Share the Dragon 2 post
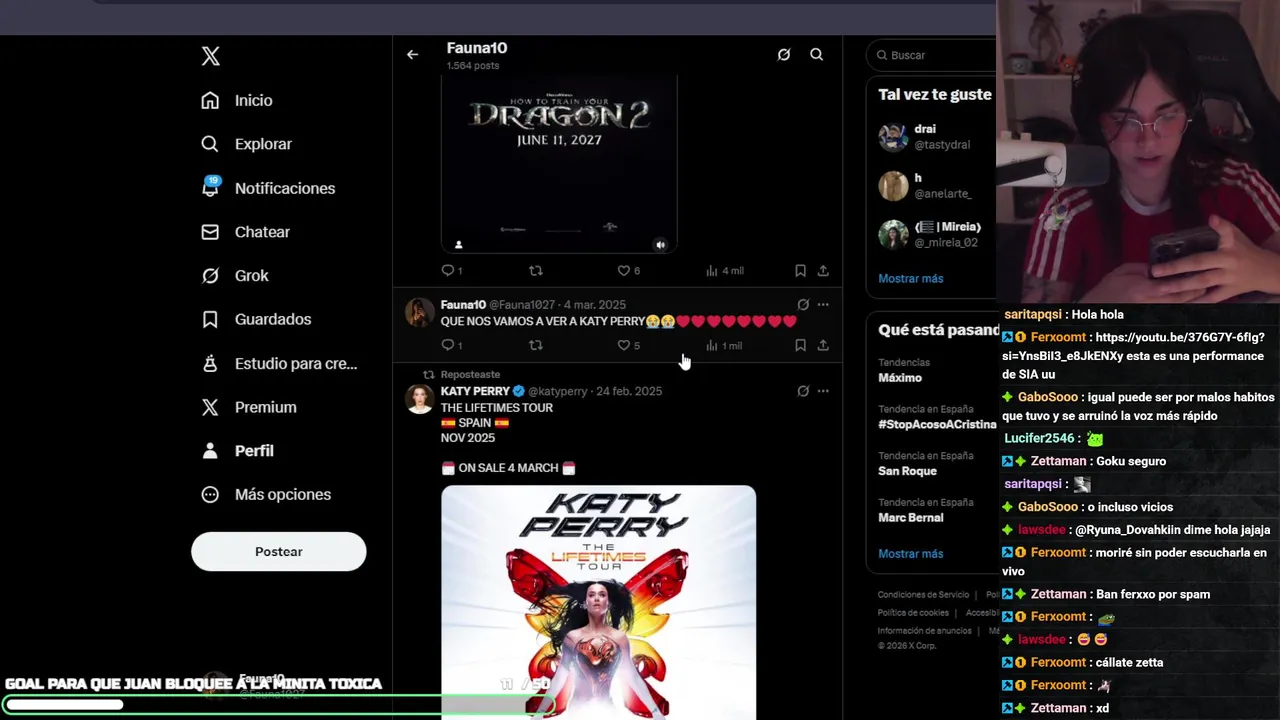This screenshot has width=1280, height=720. point(823,271)
